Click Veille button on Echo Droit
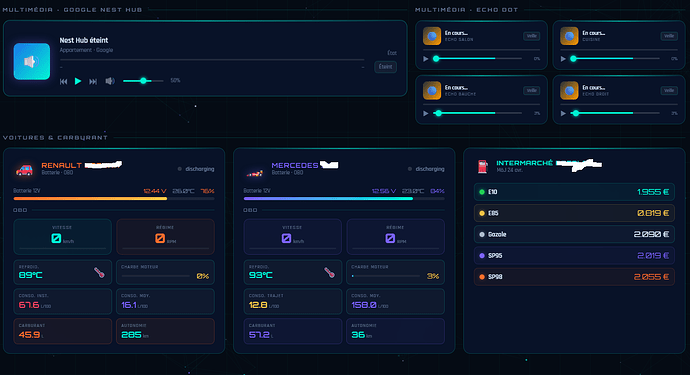 click(x=669, y=91)
